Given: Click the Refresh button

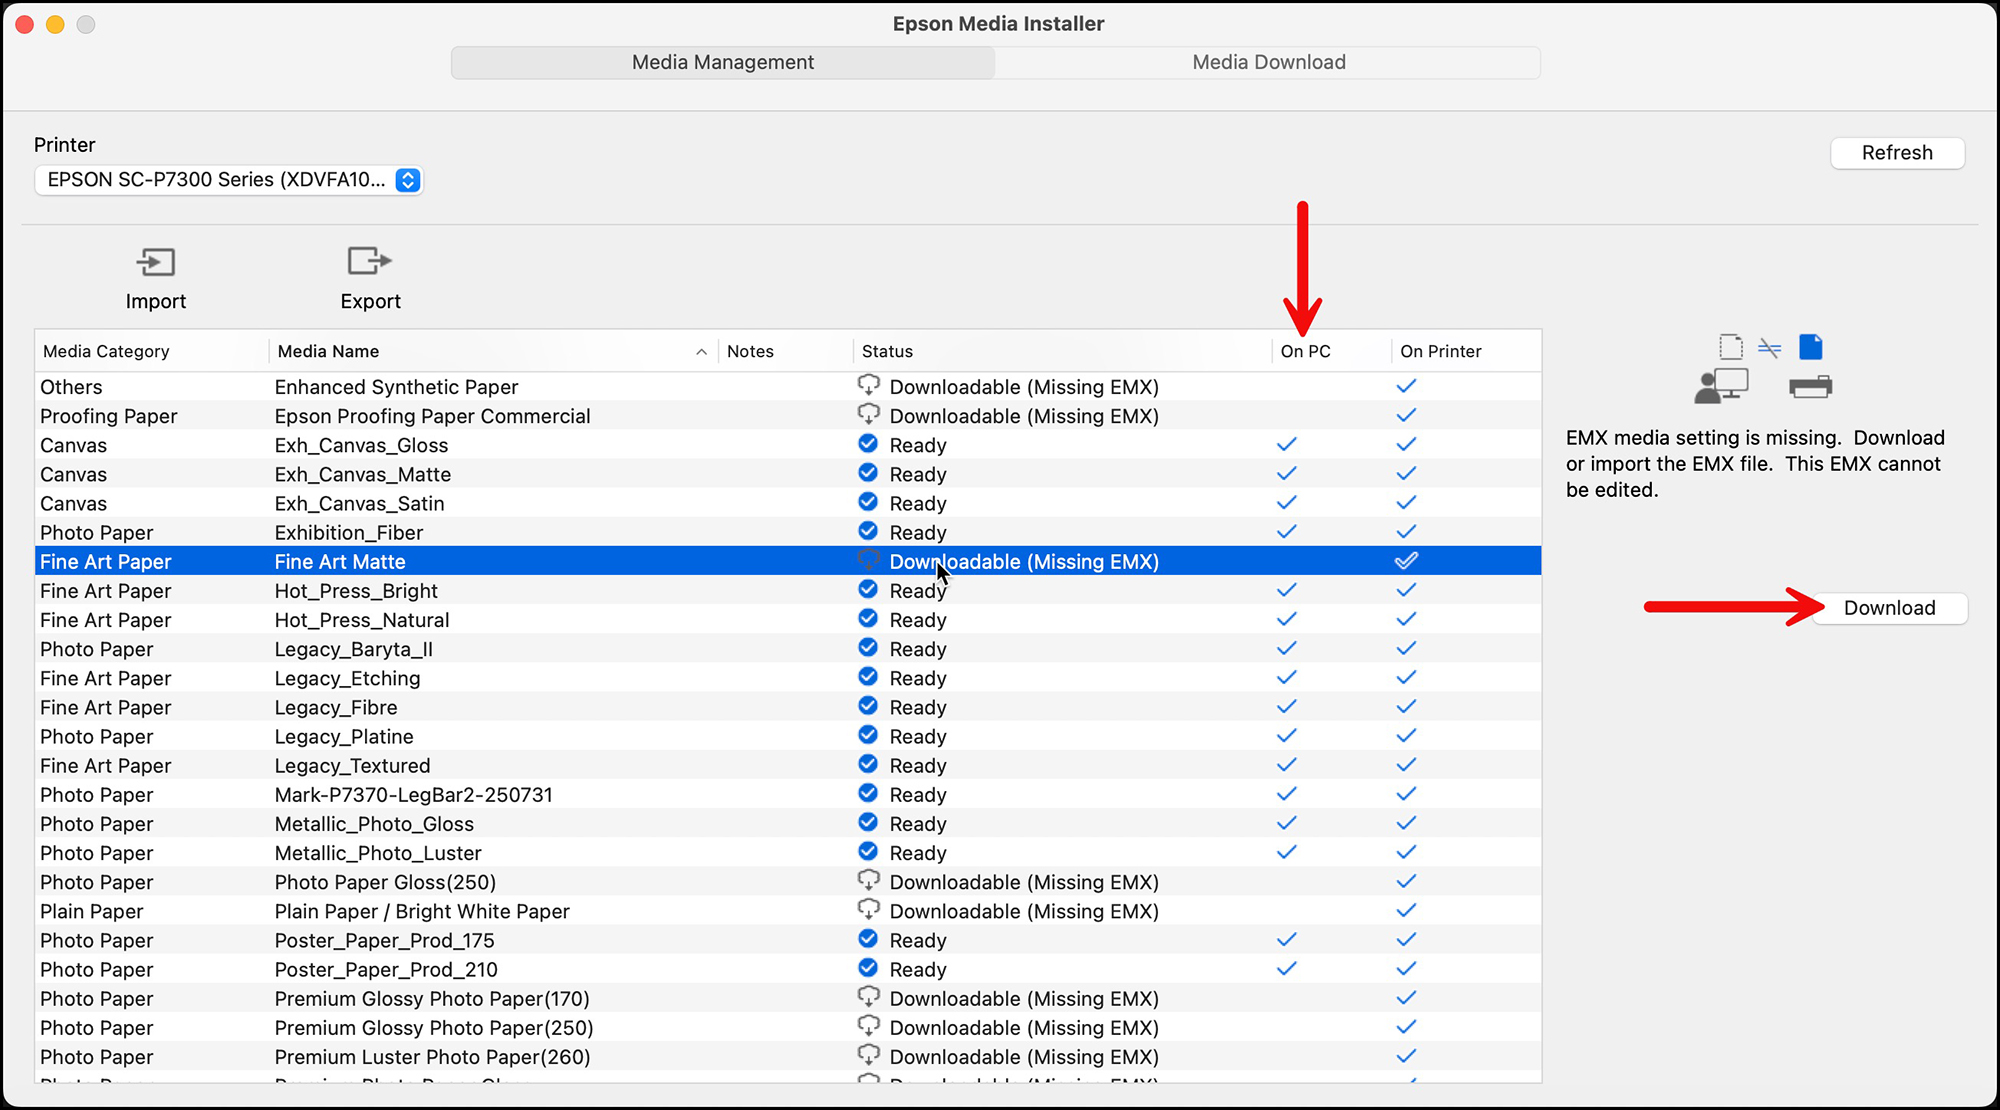Looking at the screenshot, I should (1897, 153).
